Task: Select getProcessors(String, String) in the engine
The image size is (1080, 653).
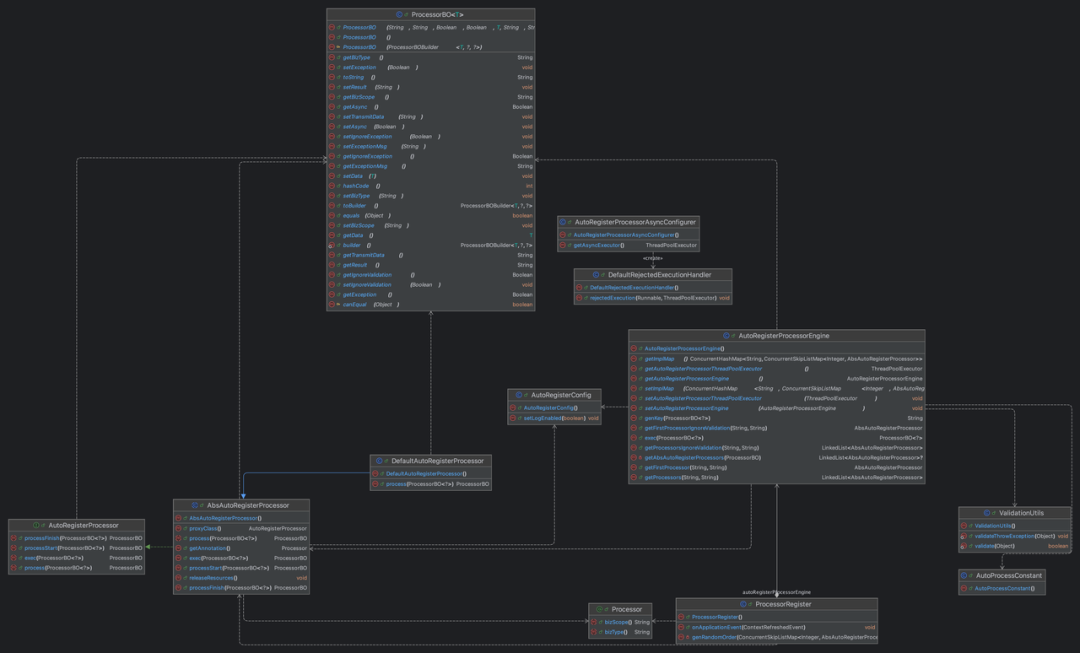Action: coord(776,477)
